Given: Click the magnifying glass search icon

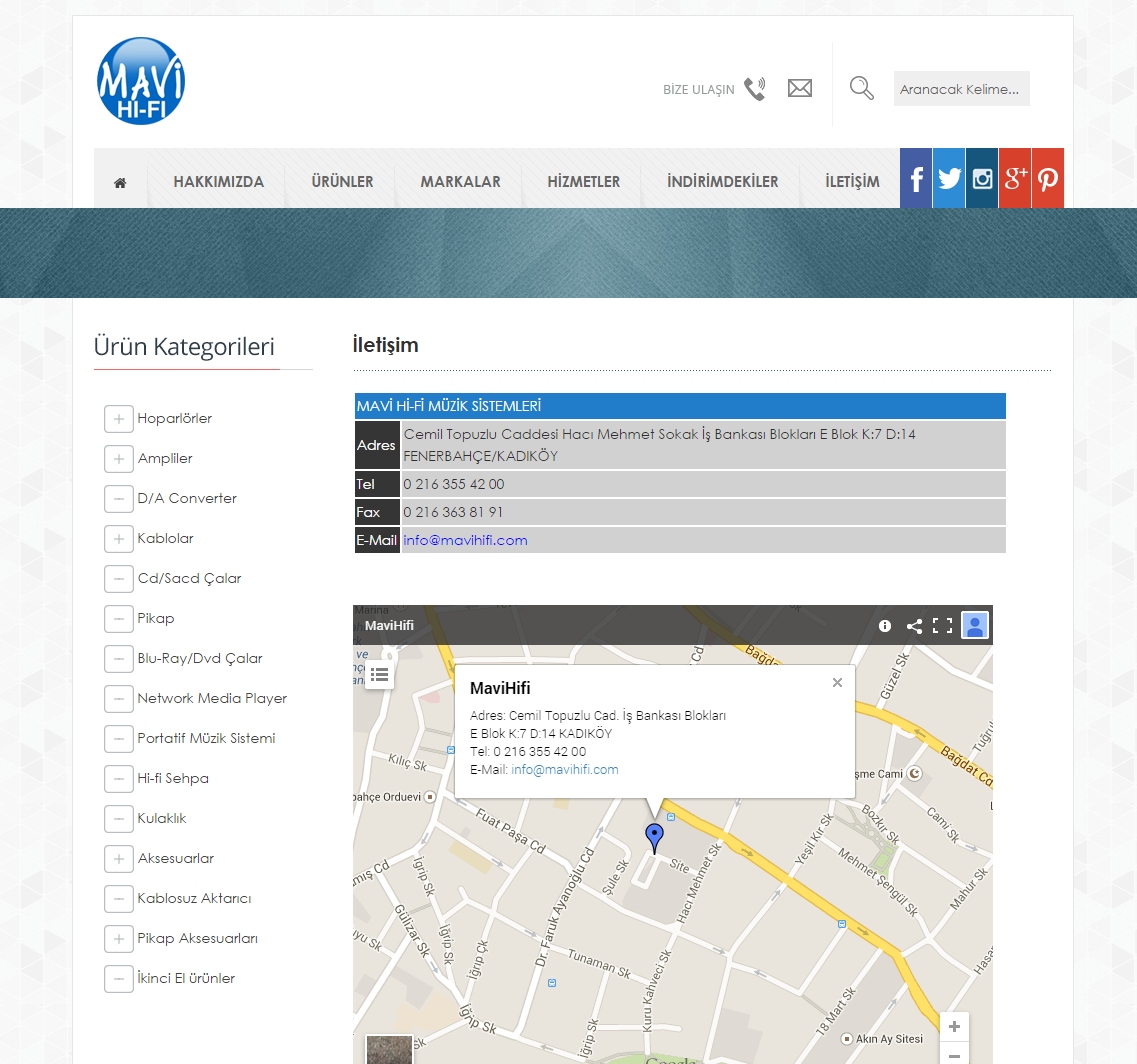Looking at the screenshot, I should (861, 88).
